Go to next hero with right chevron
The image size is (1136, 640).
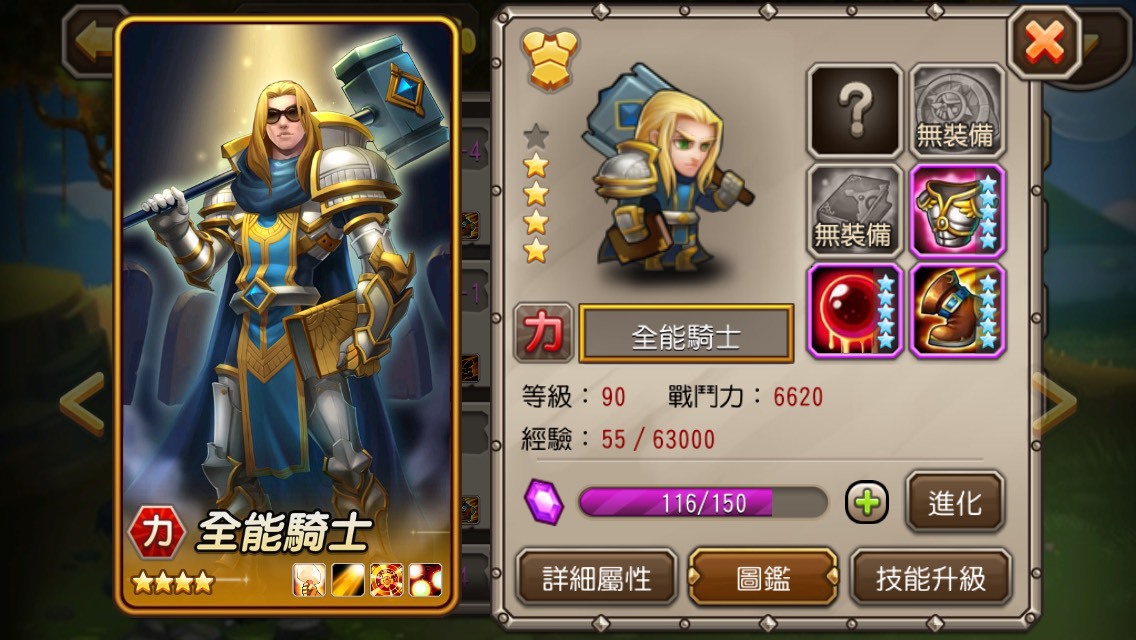(x=1054, y=404)
